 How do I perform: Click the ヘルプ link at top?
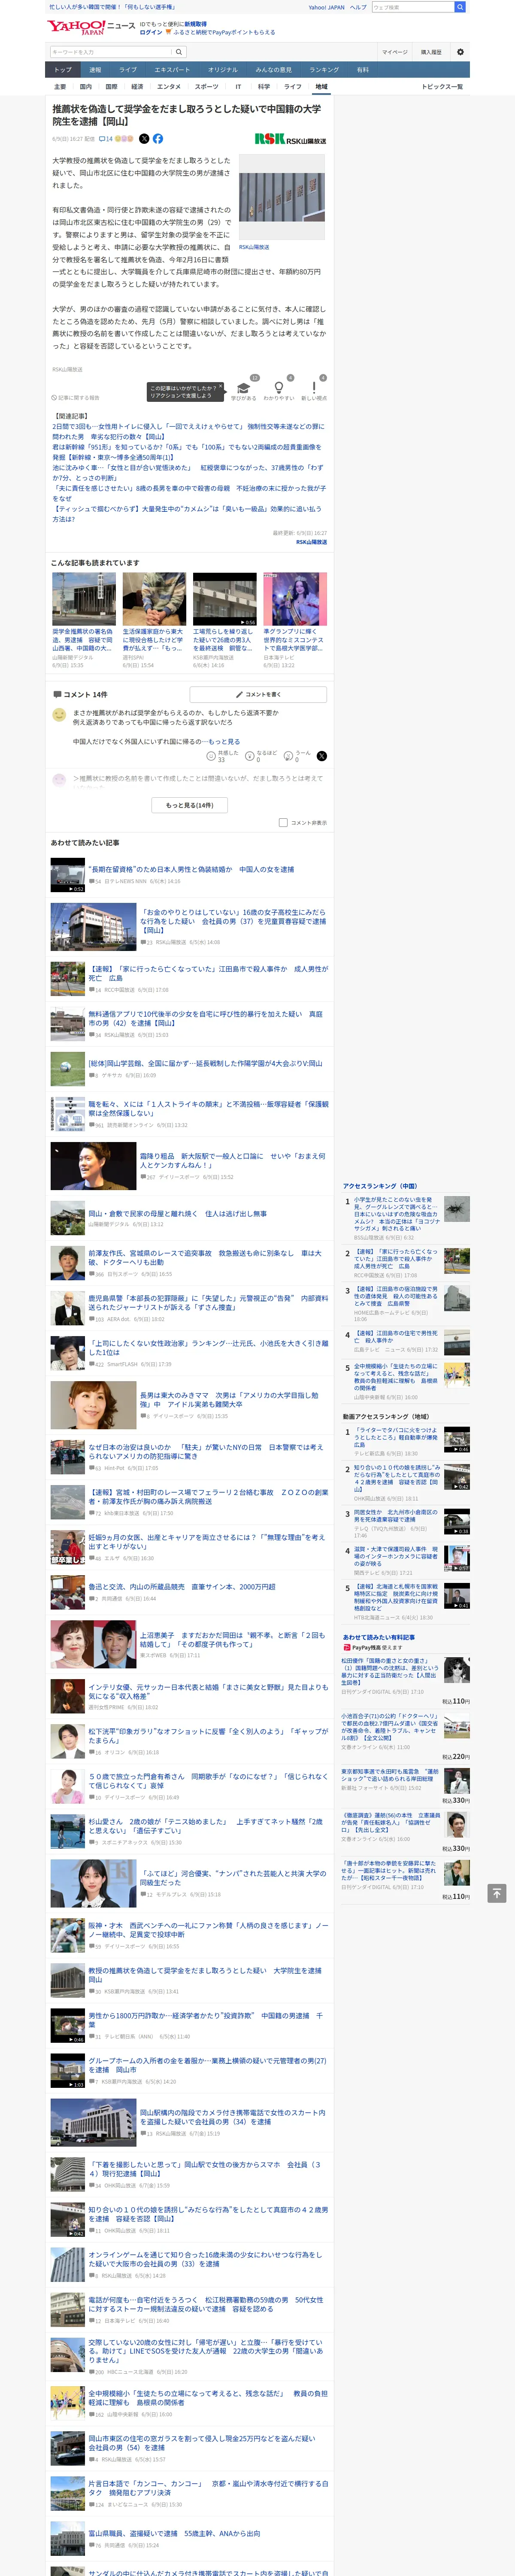click(358, 7)
